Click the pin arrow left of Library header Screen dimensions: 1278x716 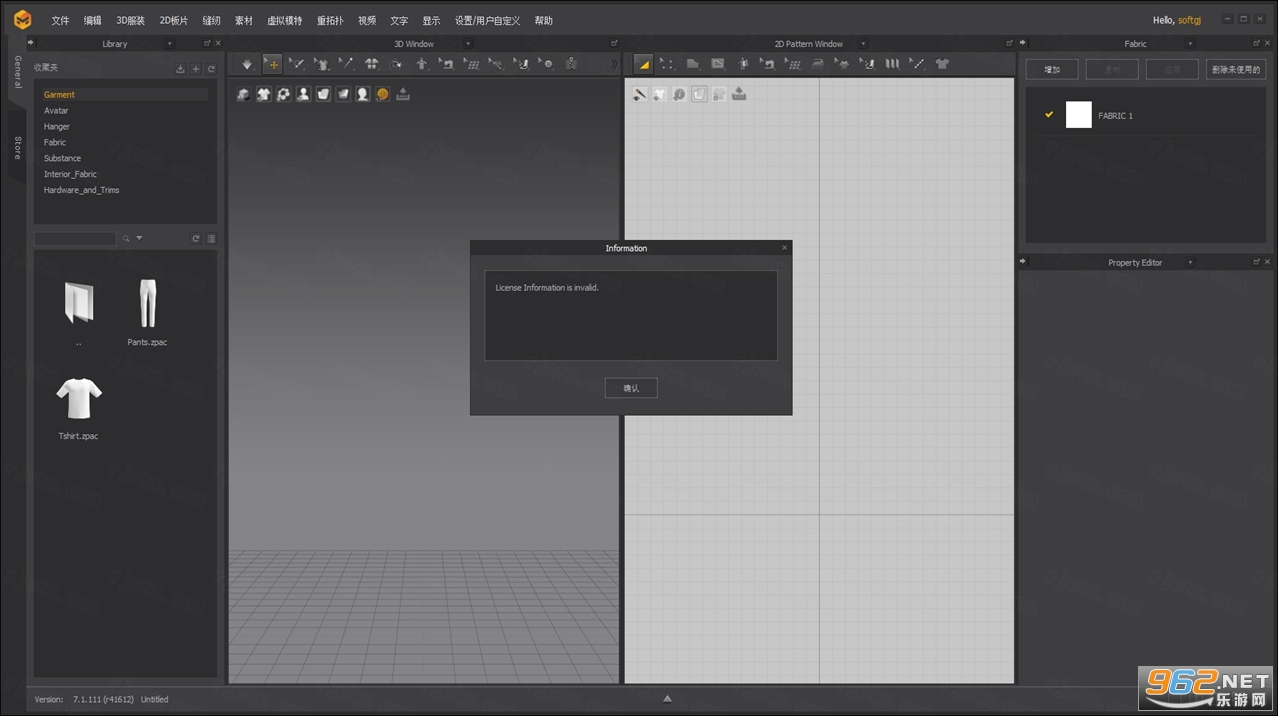point(31,43)
